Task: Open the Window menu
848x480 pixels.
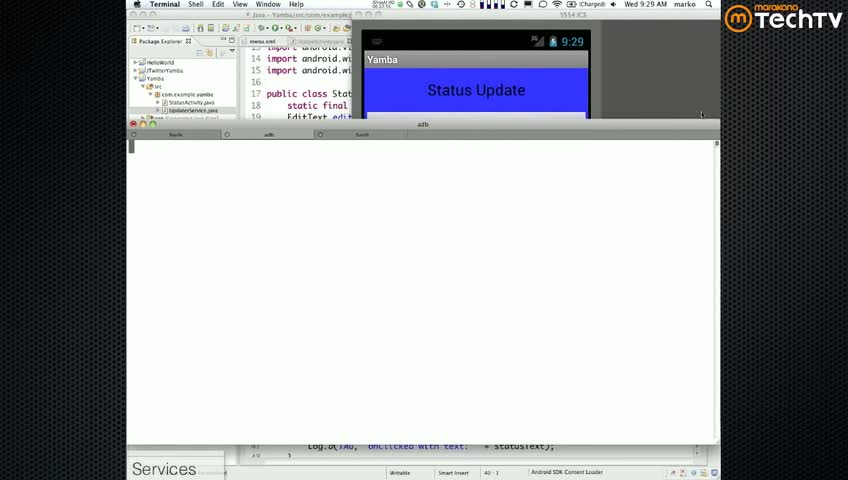Action: click(x=268, y=4)
